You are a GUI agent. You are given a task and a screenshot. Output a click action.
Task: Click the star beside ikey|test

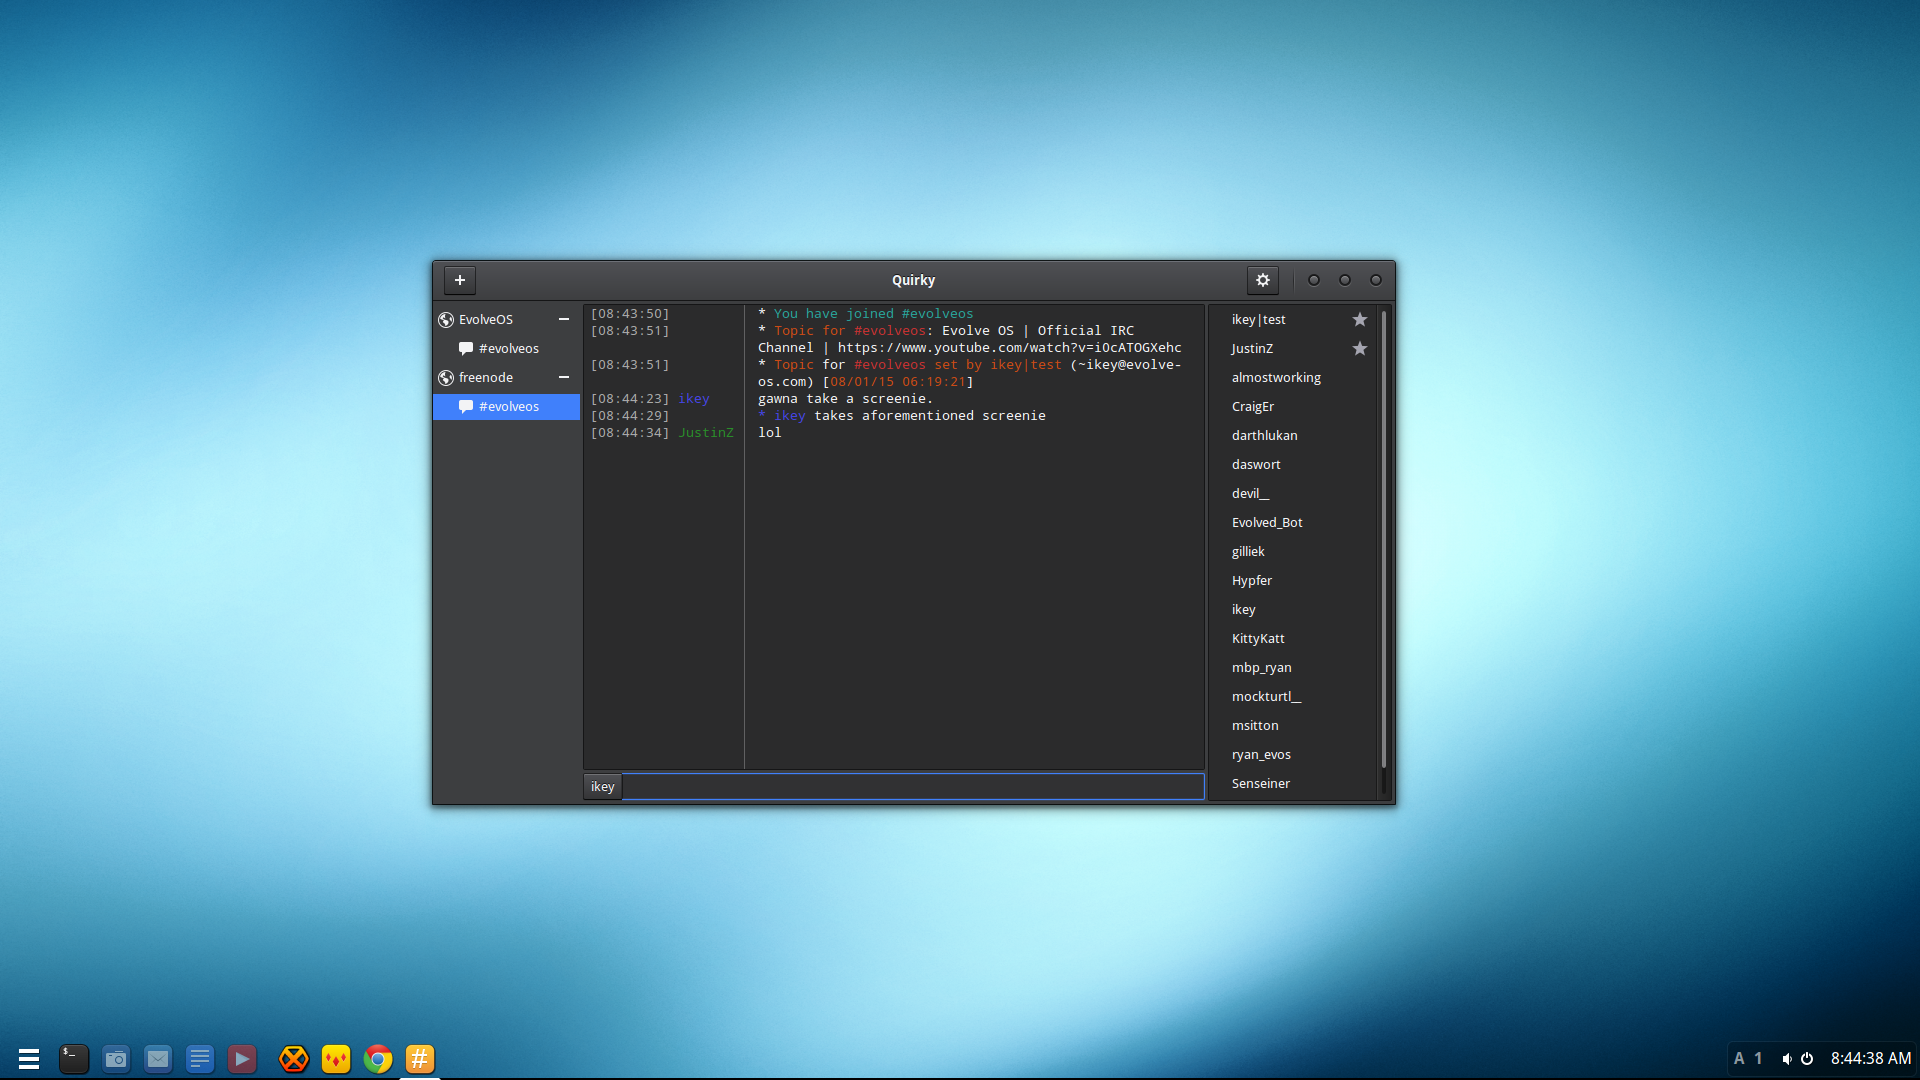click(x=1360, y=320)
